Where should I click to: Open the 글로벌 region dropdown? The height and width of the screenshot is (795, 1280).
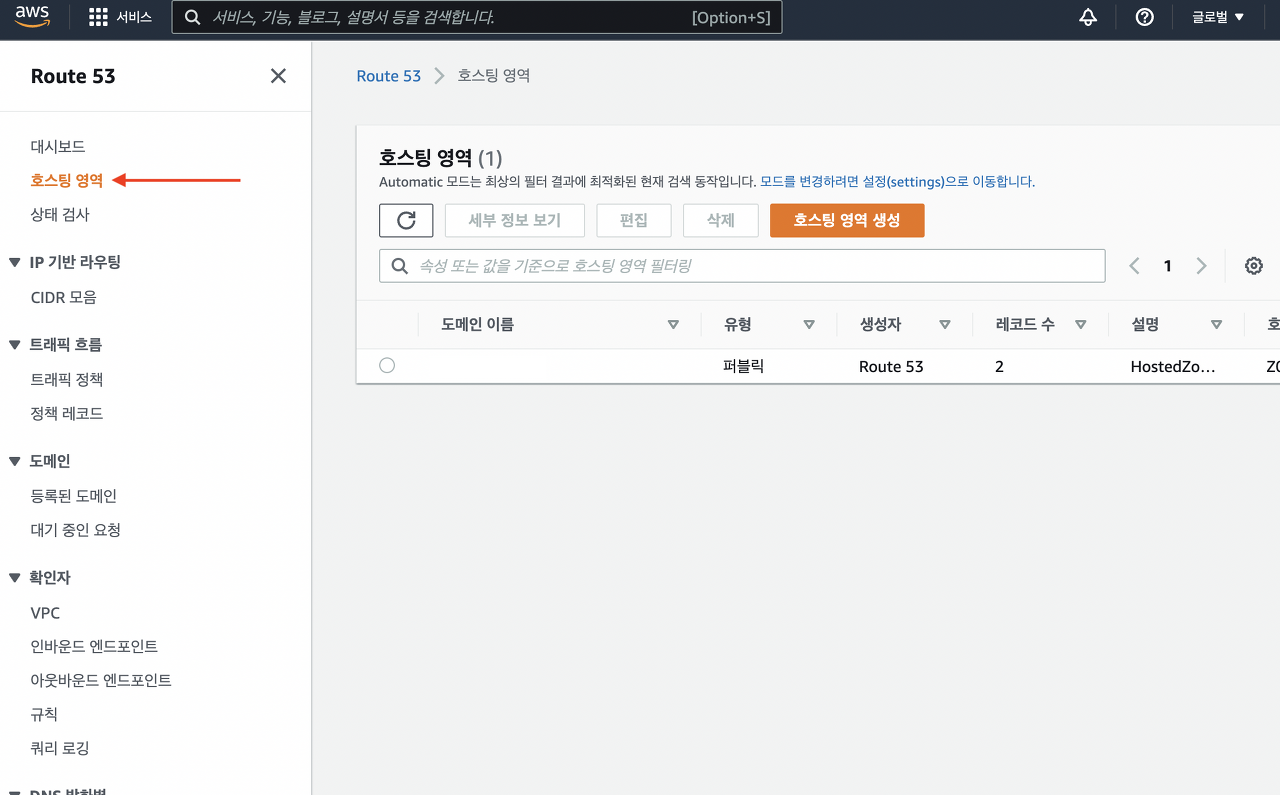(x=1218, y=17)
